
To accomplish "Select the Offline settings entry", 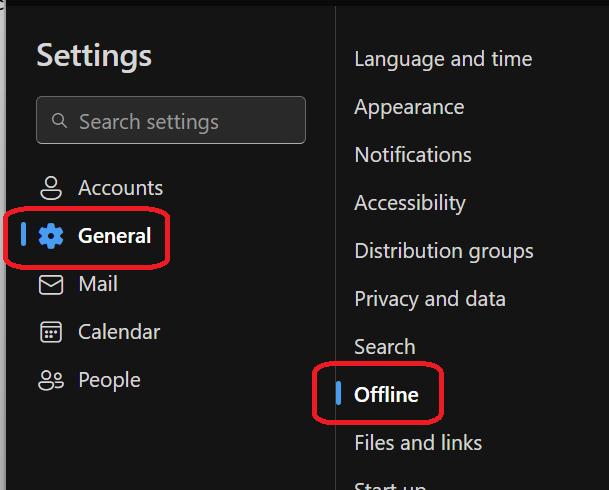I will (386, 395).
